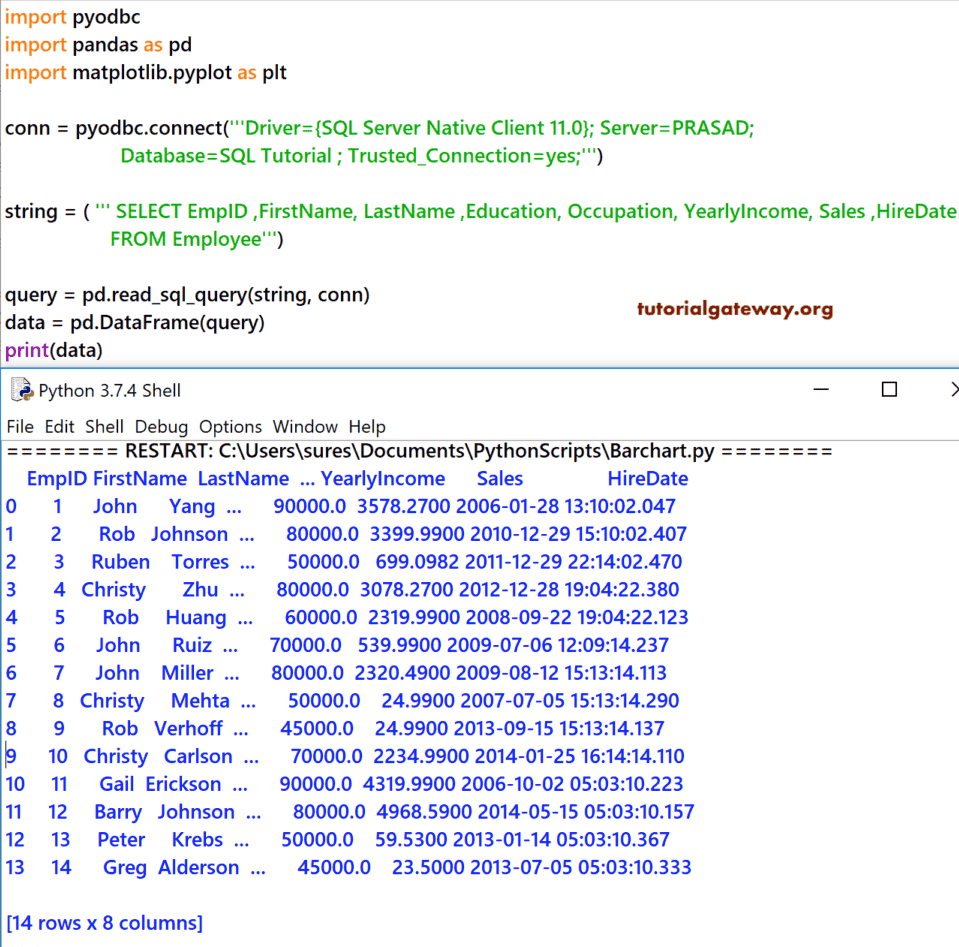
Task: Click the 'Python 3.7.4 Shell' title text
Action: pos(109,390)
